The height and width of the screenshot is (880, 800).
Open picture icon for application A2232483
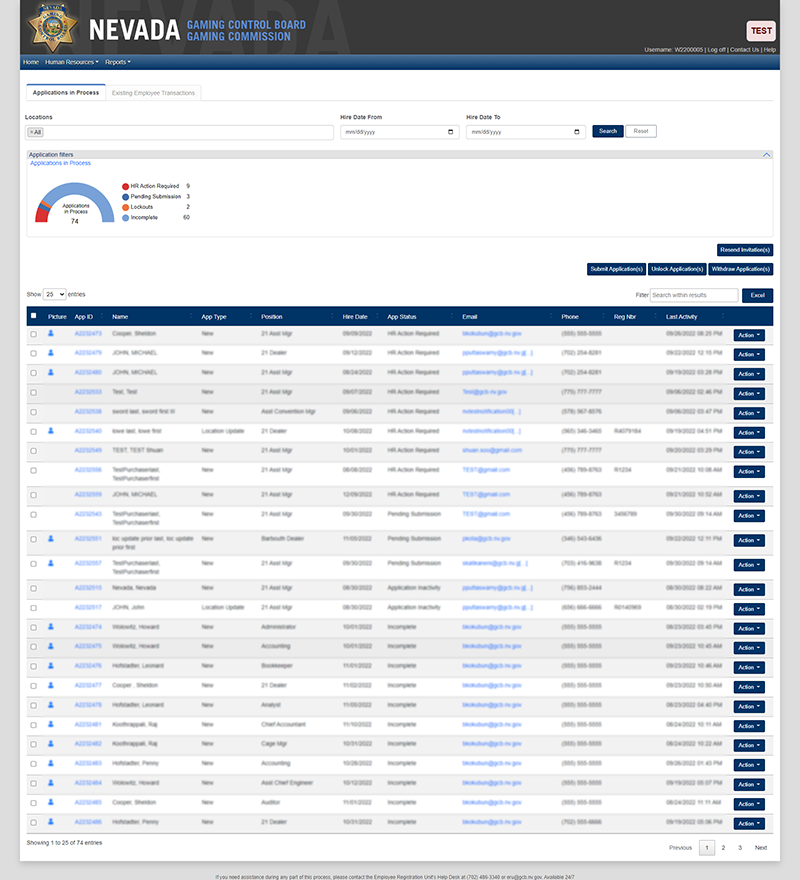tap(51, 763)
